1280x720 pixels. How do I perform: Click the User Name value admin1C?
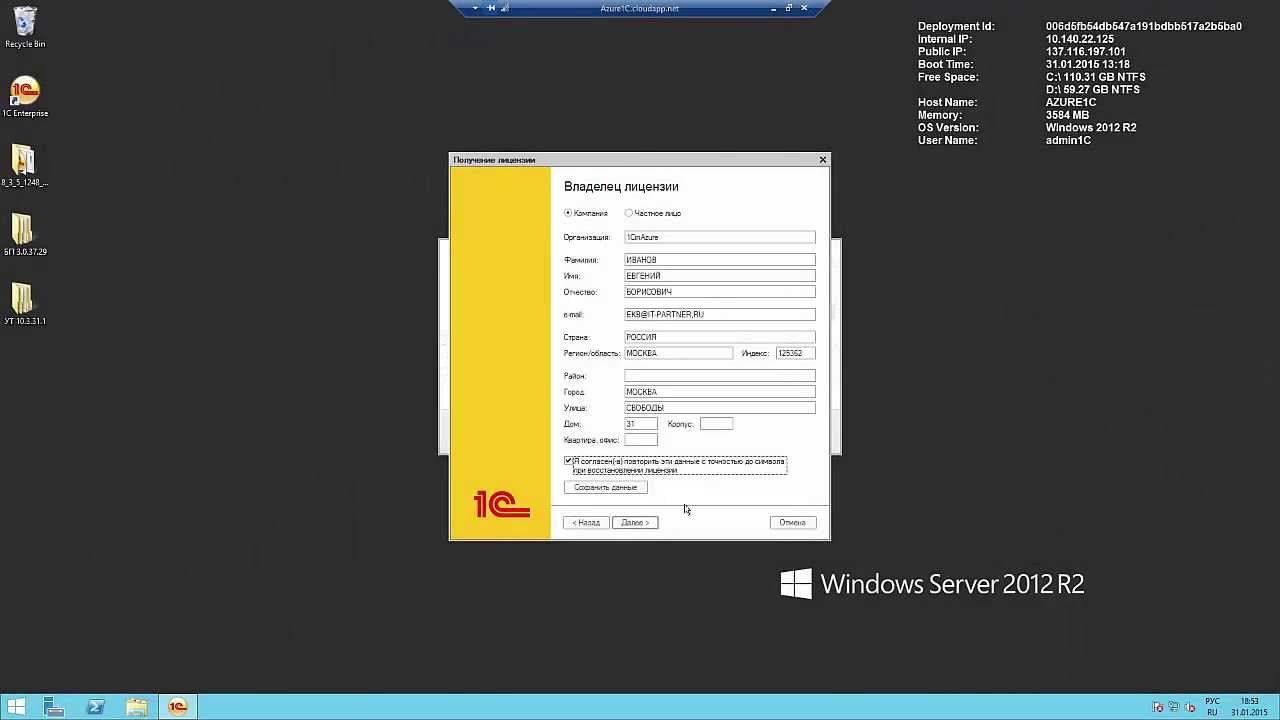pyautogui.click(x=1068, y=140)
